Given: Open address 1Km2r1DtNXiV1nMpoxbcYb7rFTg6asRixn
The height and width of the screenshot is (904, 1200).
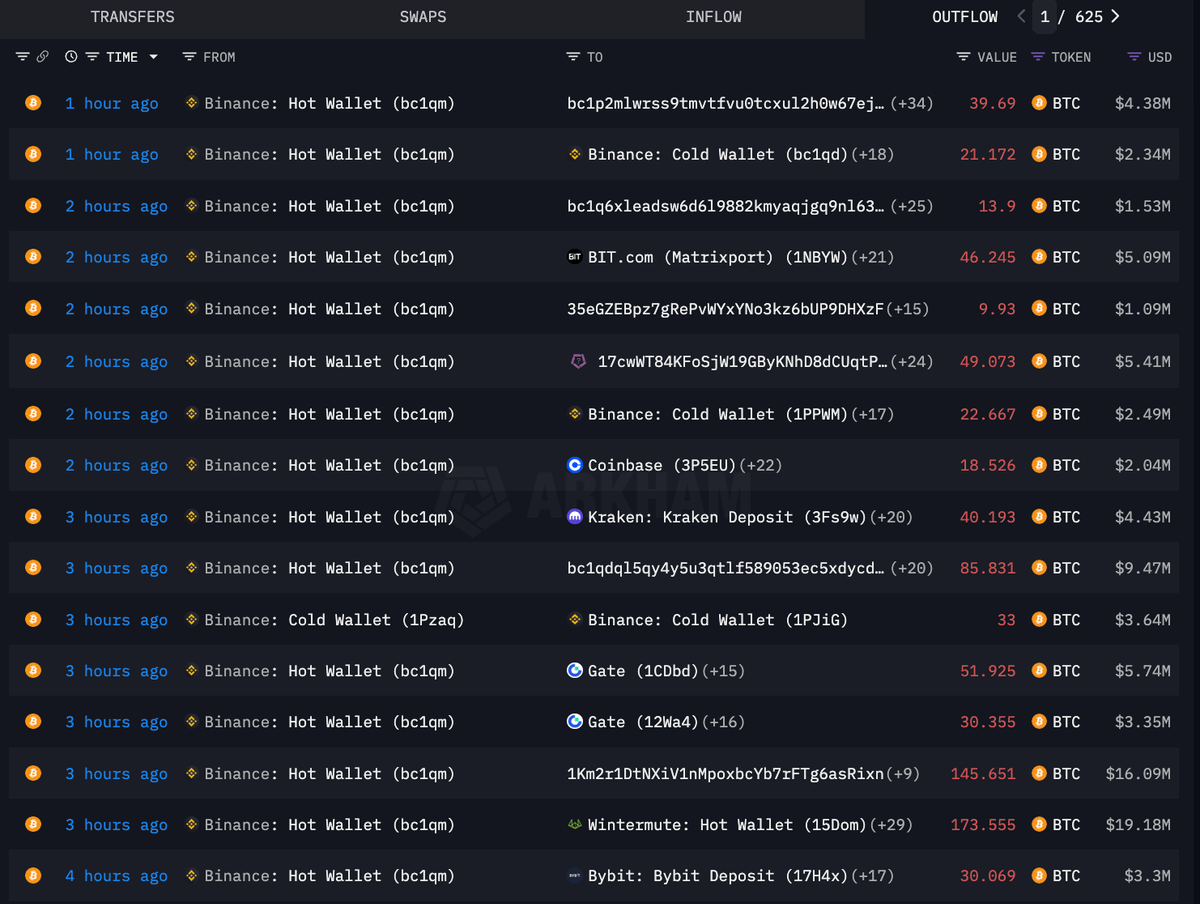Looking at the screenshot, I should click(x=726, y=773).
